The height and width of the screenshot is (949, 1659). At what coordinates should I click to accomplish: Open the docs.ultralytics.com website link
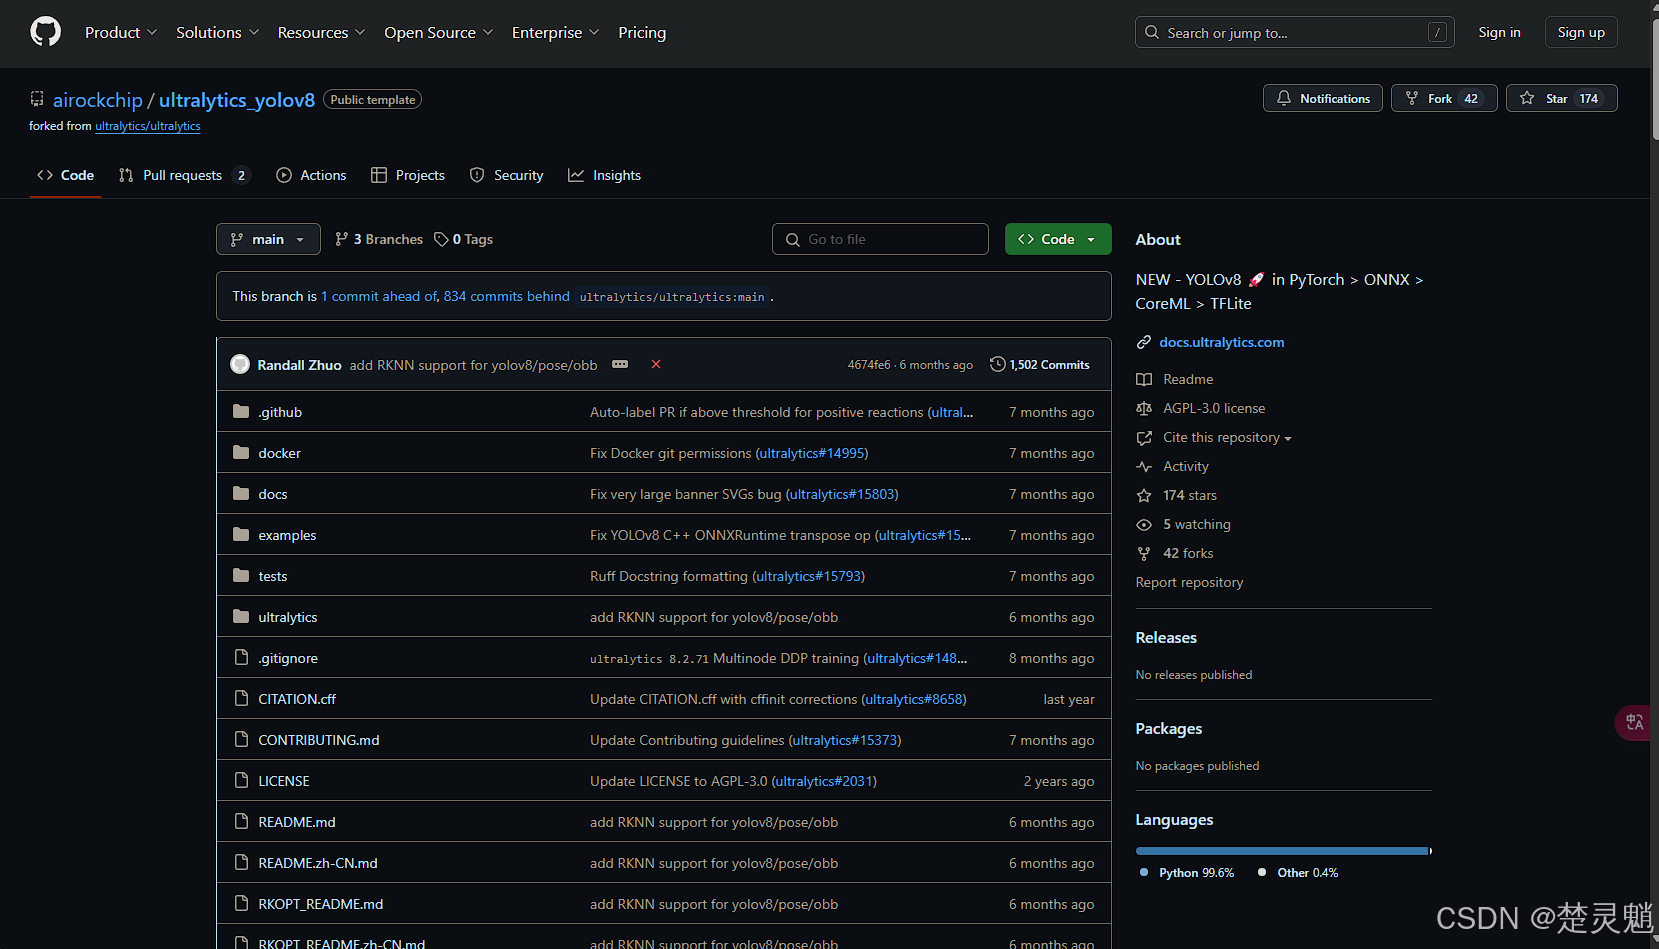1222,342
